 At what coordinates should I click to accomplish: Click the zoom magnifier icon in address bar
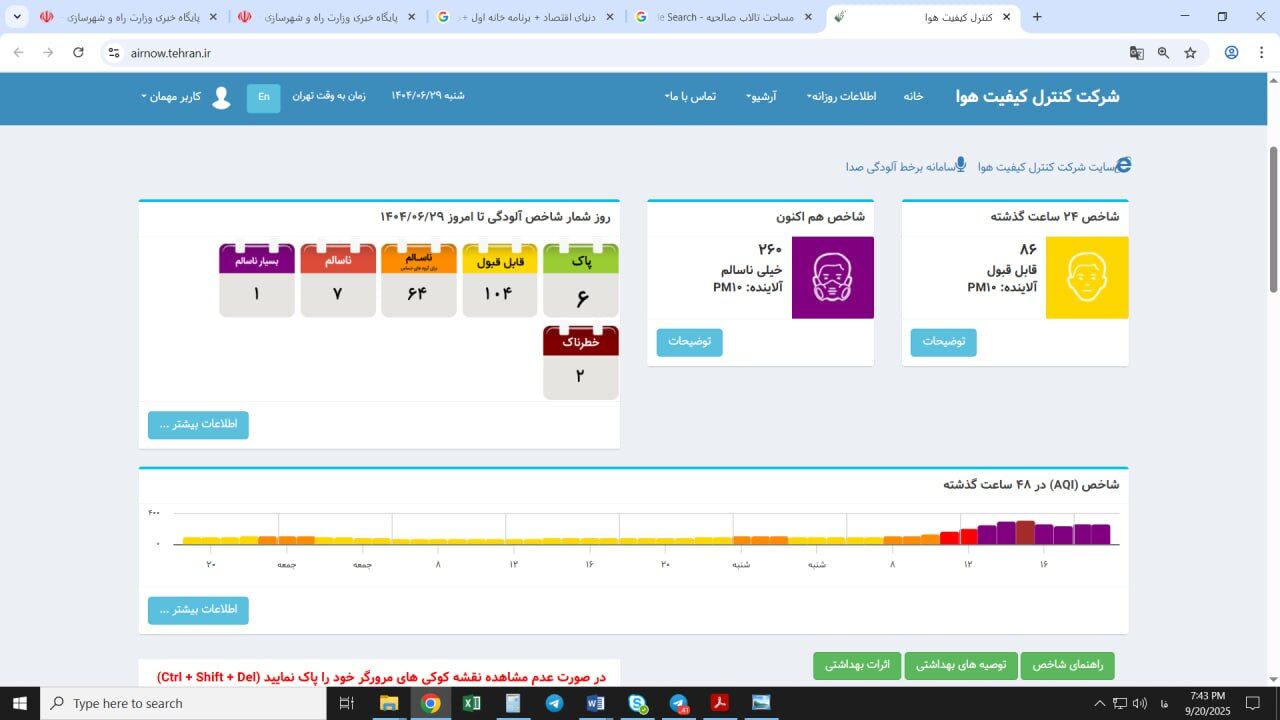1163,53
